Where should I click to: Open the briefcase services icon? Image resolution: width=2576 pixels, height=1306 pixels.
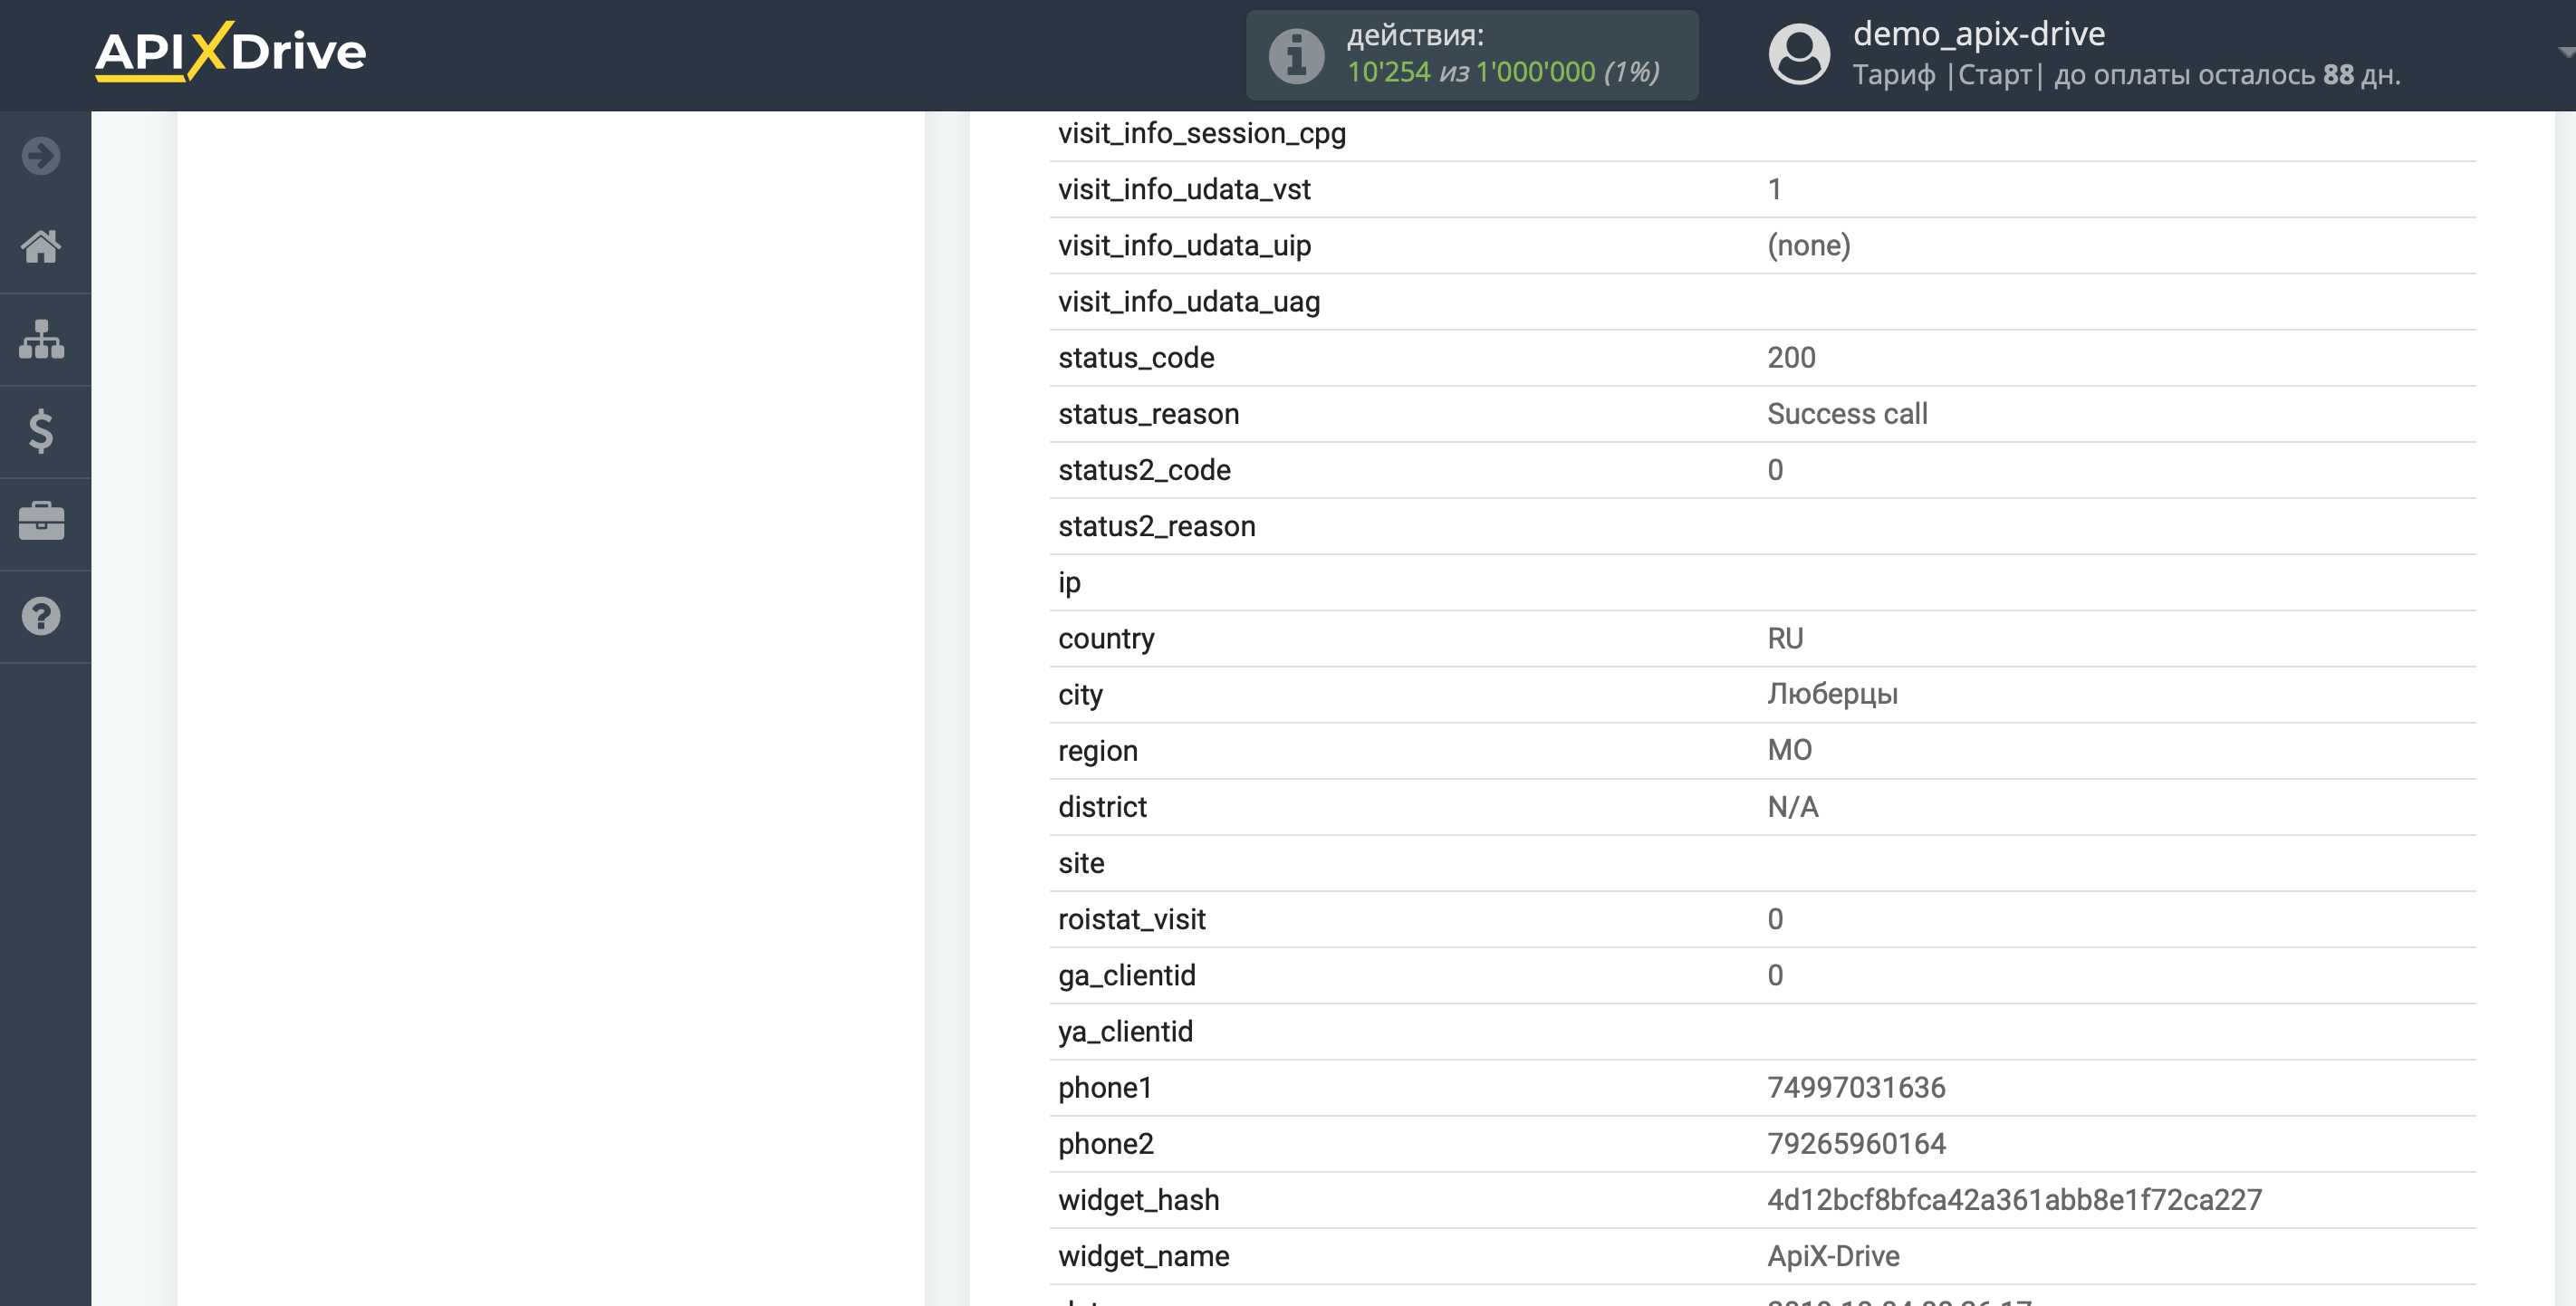coord(41,522)
